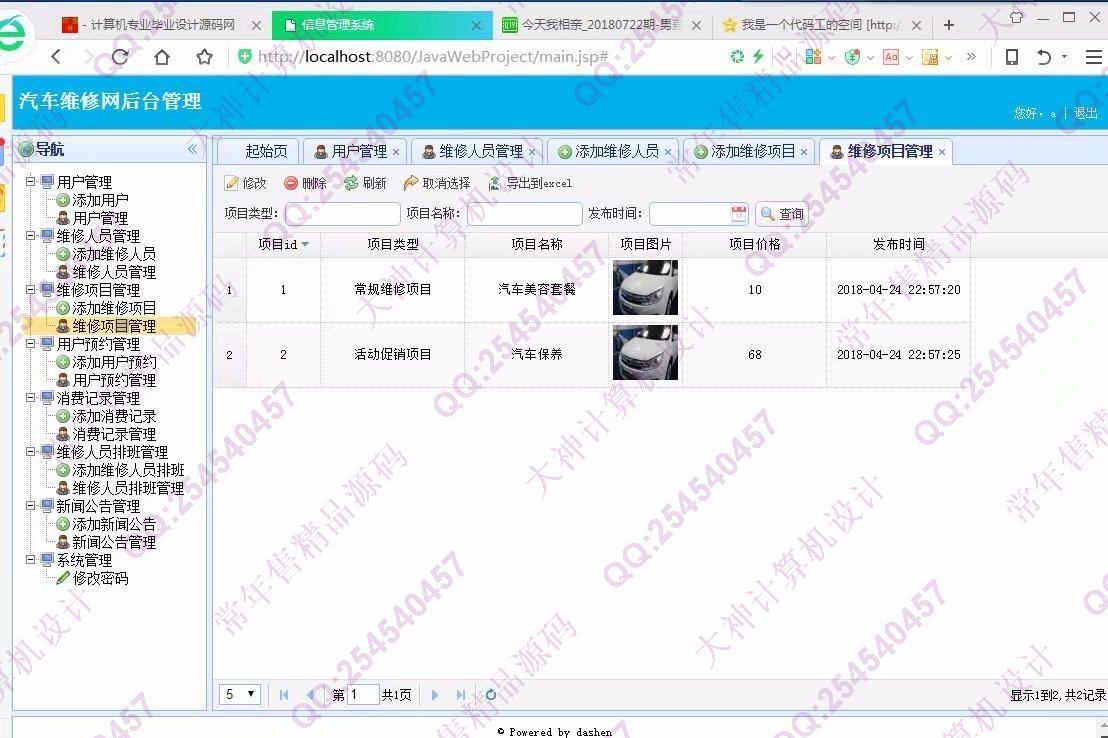The width and height of the screenshot is (1108, 738).
Task: Collapse the 导航 panel with double-arrow icon
Action: (192, 148)
